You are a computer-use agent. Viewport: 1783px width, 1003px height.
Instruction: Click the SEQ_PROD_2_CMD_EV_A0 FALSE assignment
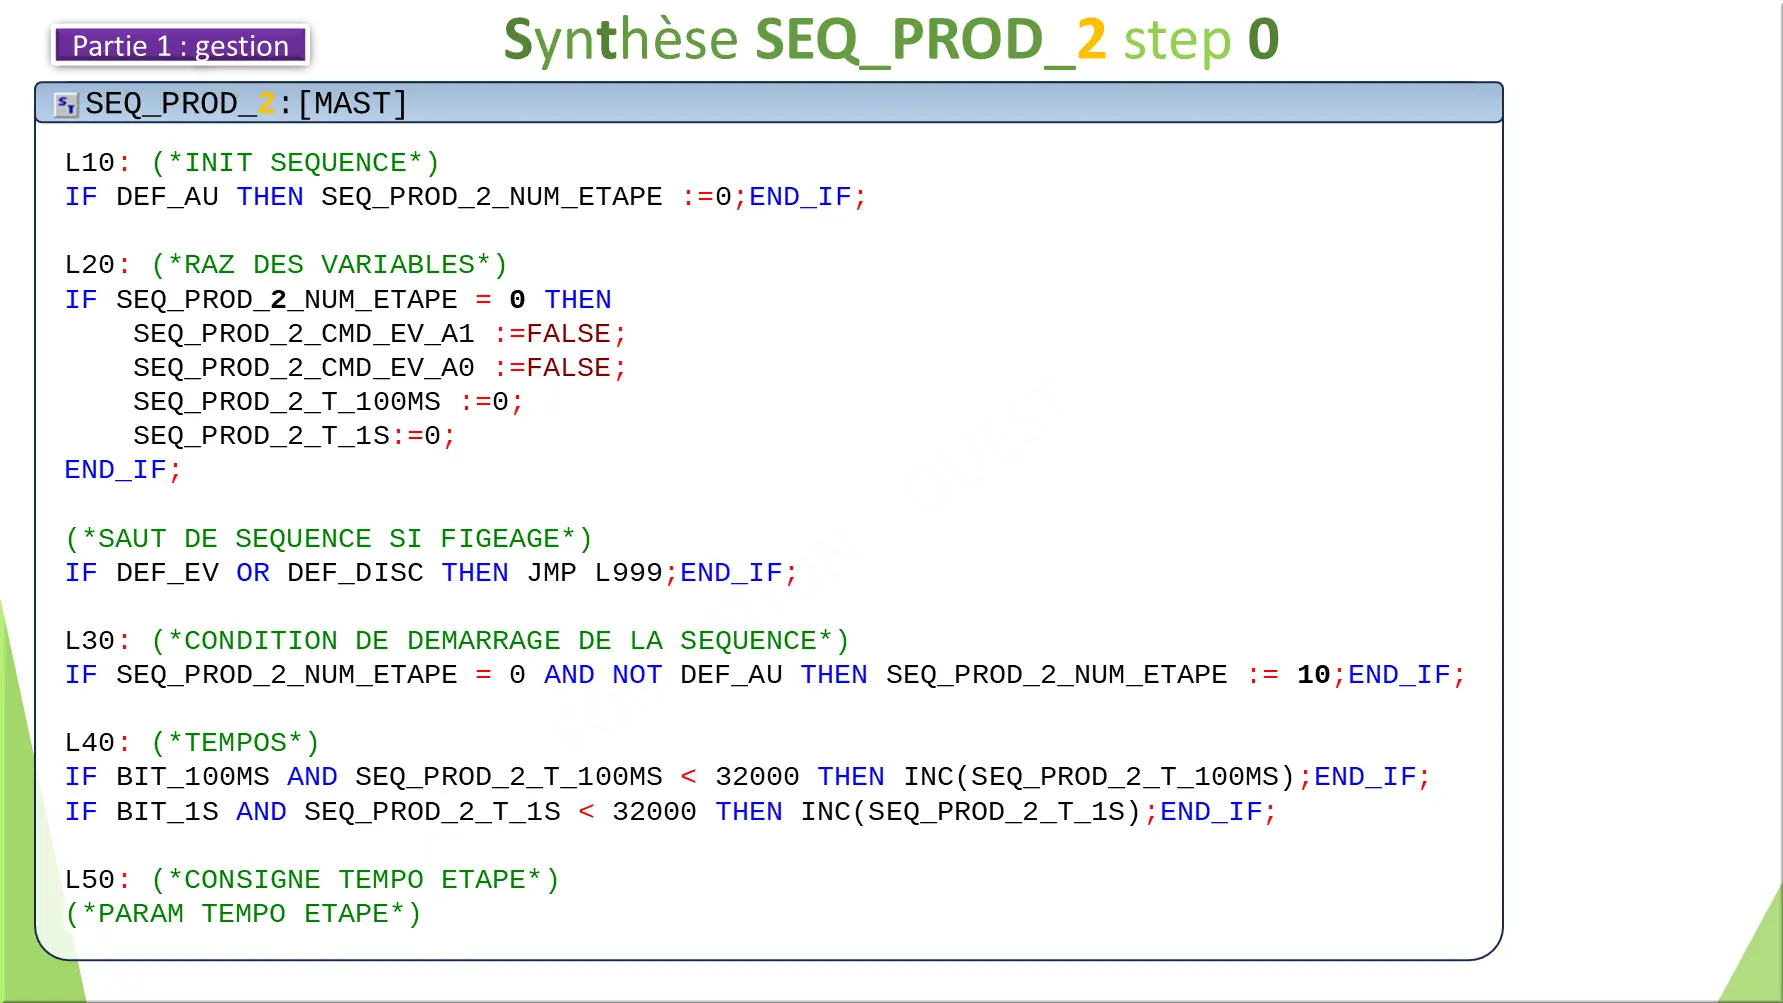pos(378,367)
